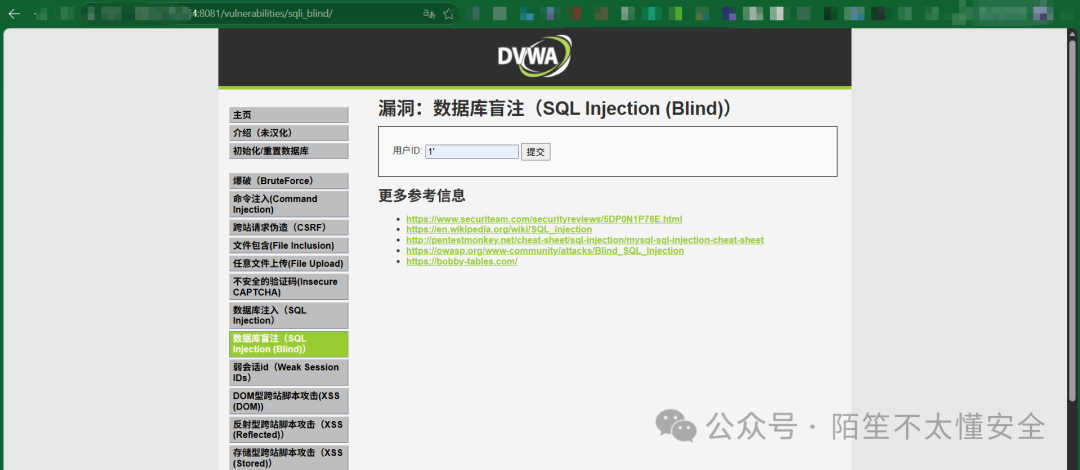Open 弱会话id（Weak Session IDs） page
This screenshot has width=1080, height=470.
click(289, 372)
